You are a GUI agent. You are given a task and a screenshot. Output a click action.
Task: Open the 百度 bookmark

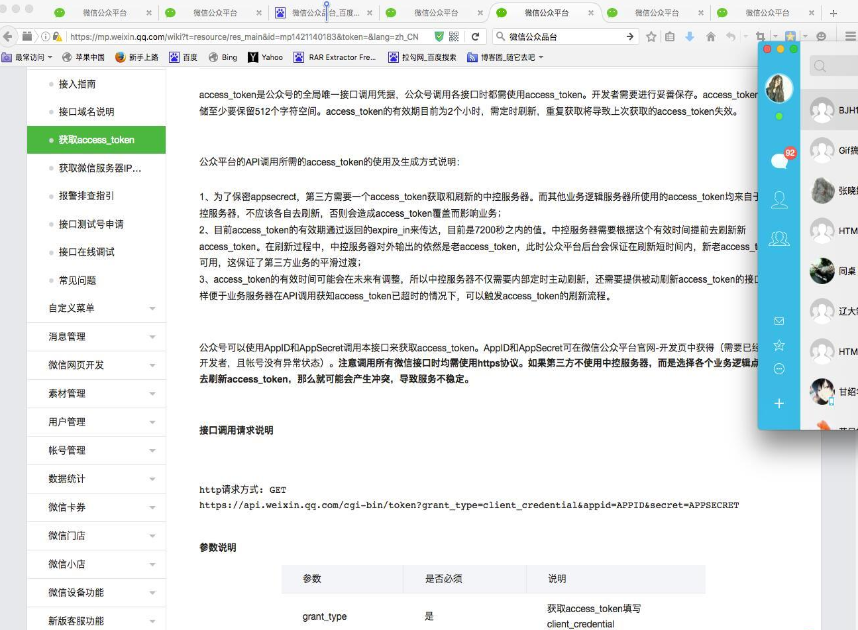[x=183, y=57]
